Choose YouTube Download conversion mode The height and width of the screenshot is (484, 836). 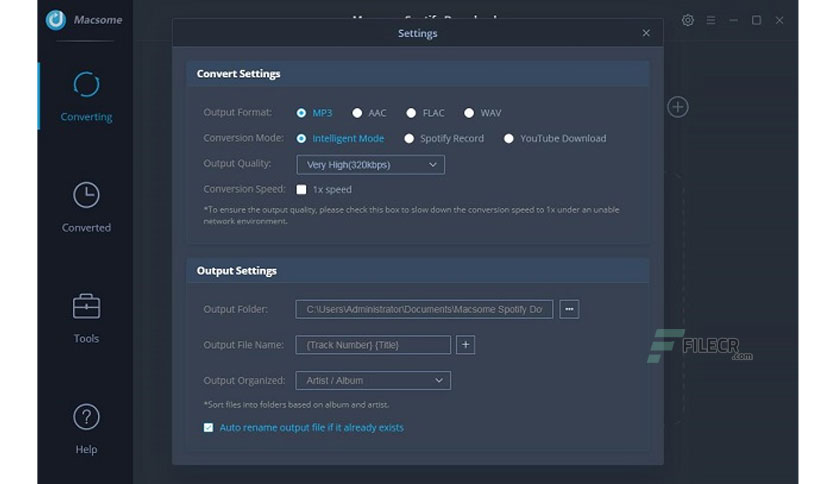(509, 139)
